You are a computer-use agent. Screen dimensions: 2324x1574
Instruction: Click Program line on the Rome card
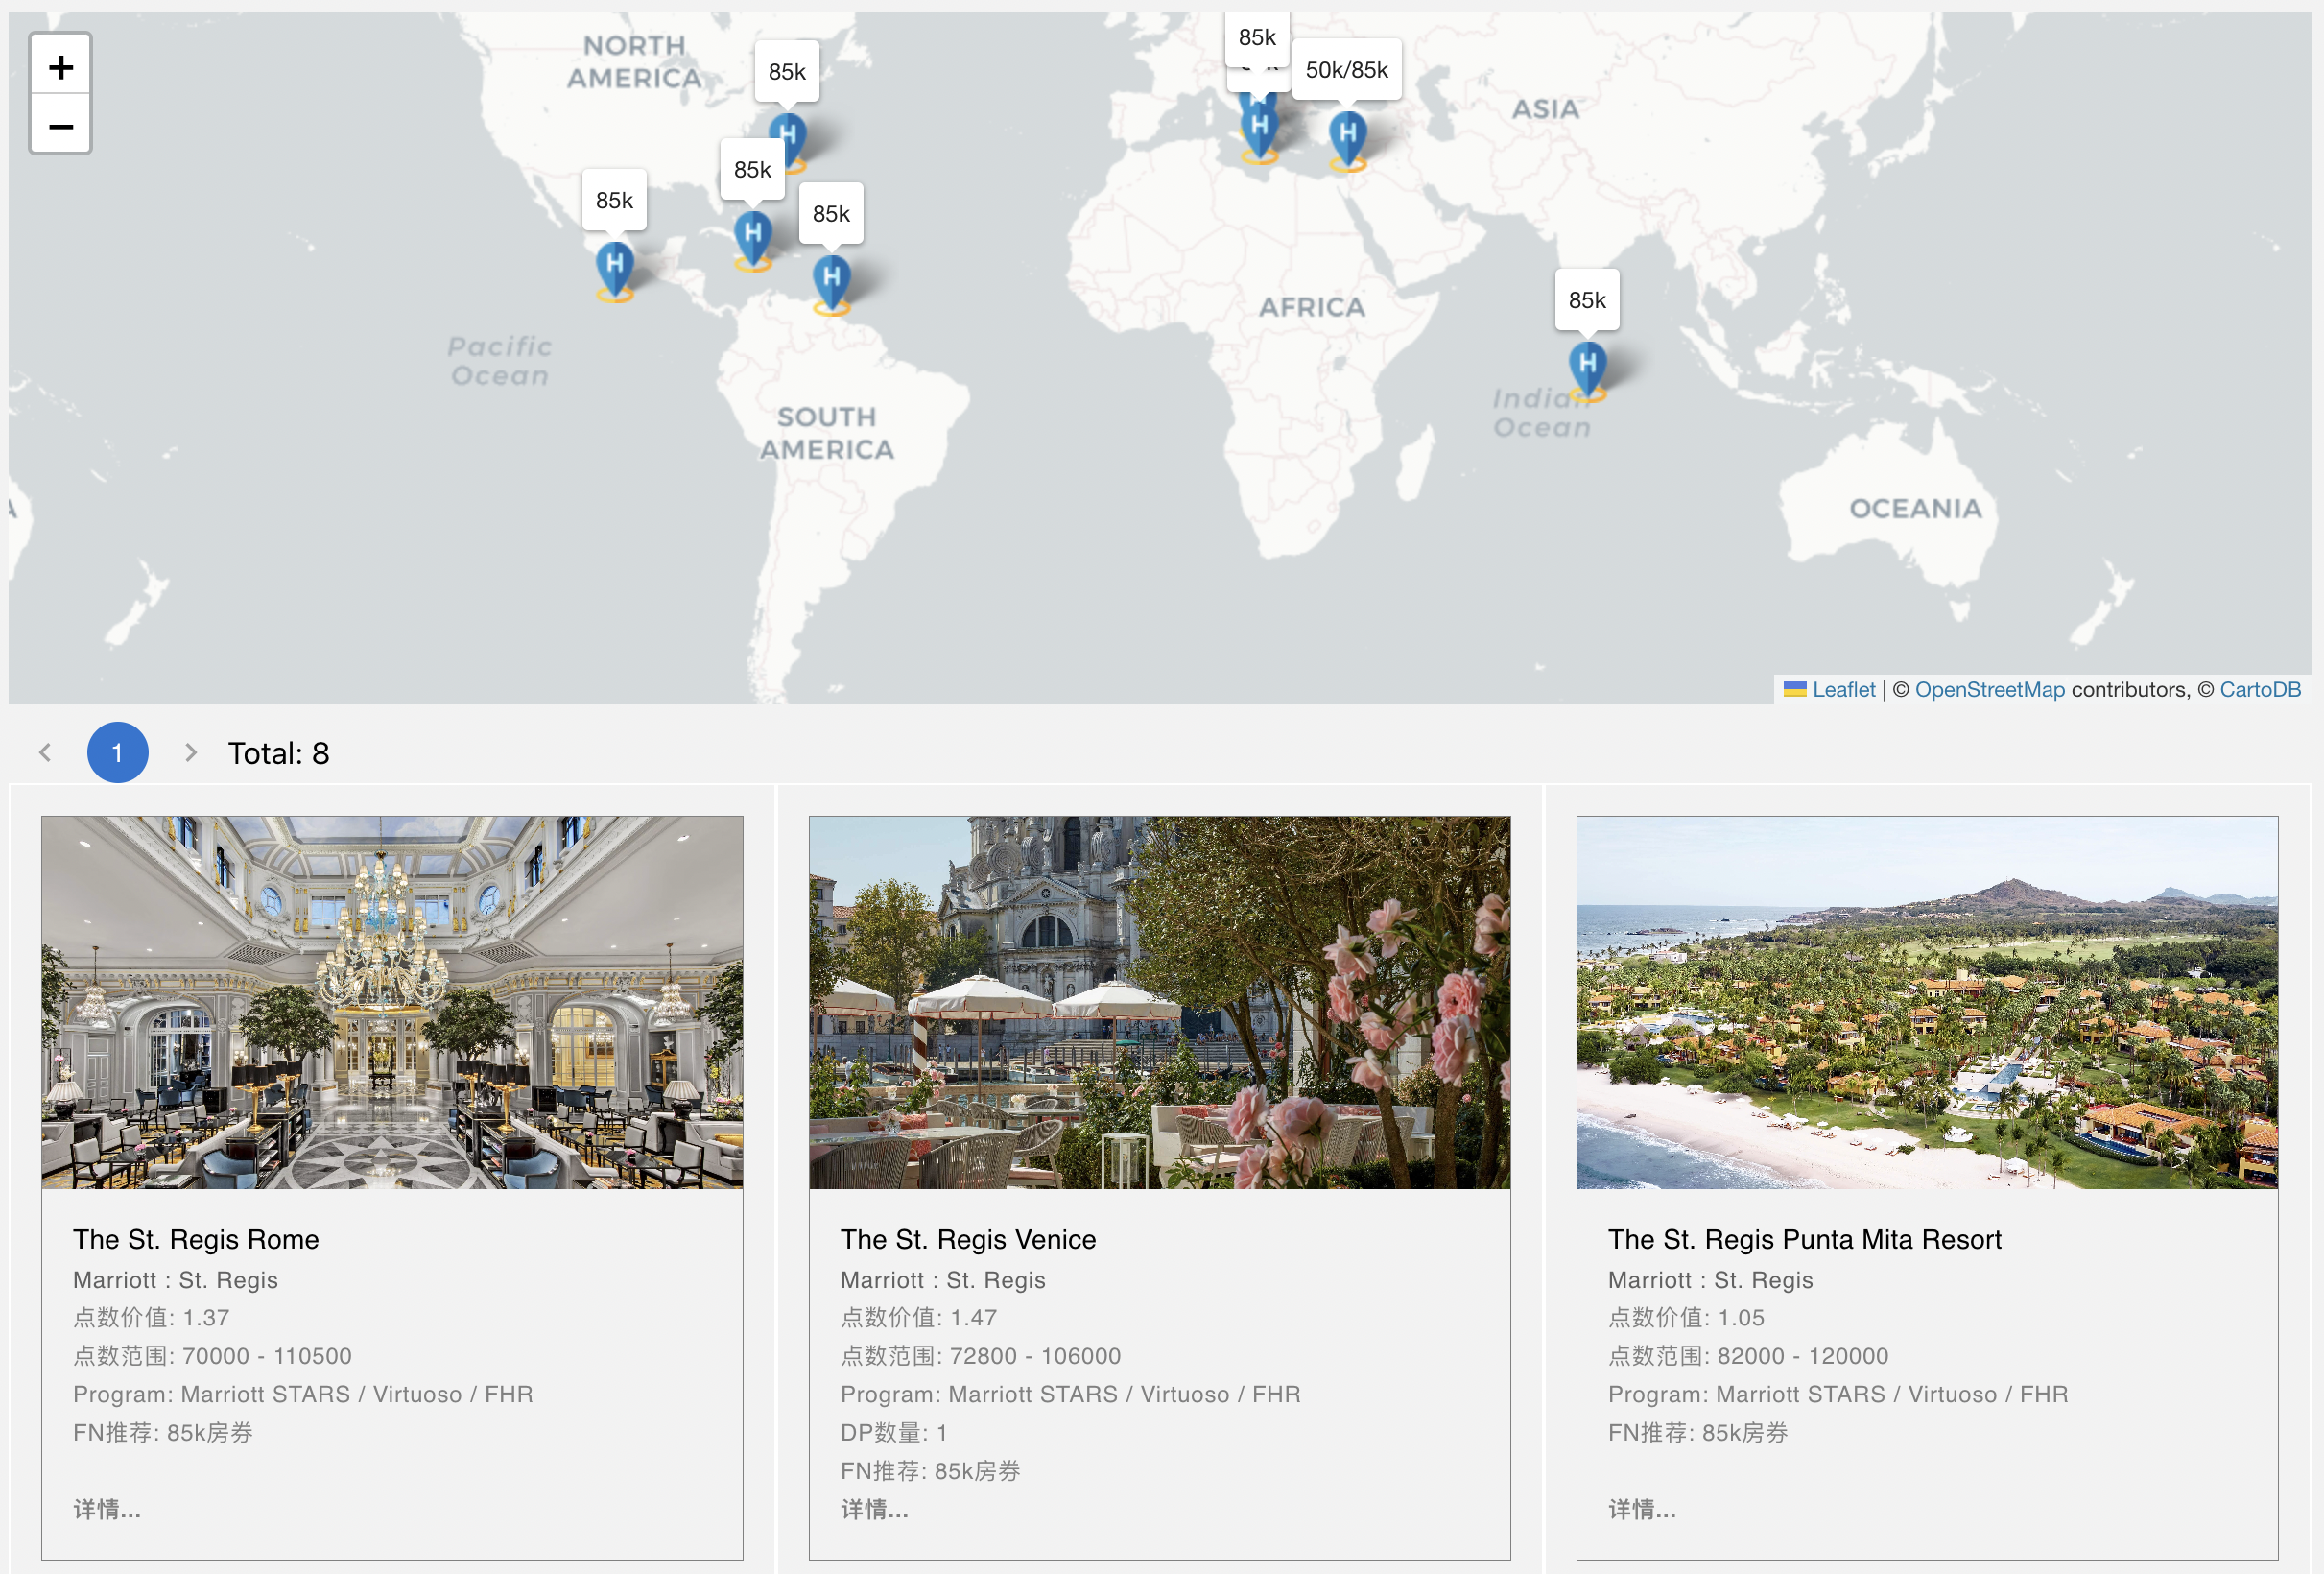(303, 1394)
